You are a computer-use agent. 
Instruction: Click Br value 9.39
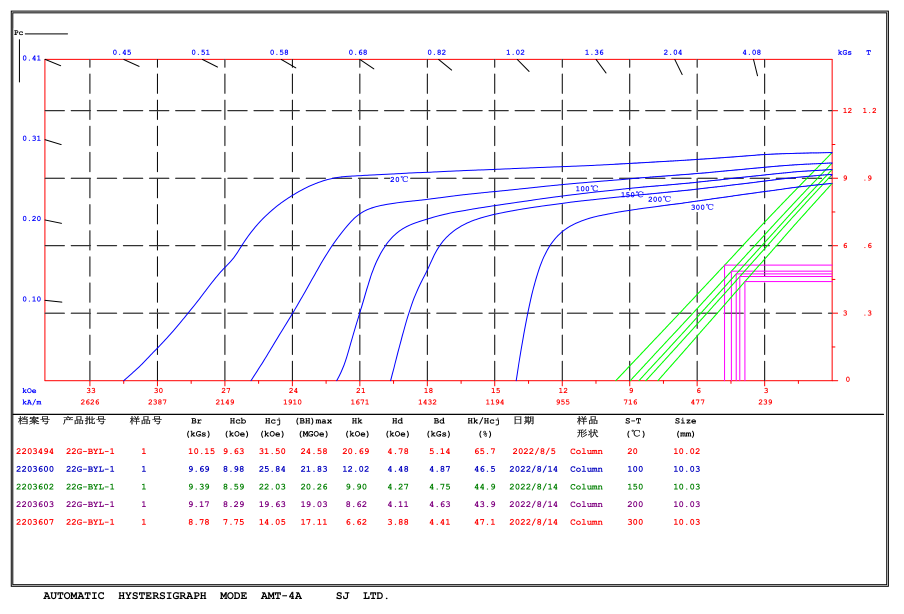(x=199, y=487)
